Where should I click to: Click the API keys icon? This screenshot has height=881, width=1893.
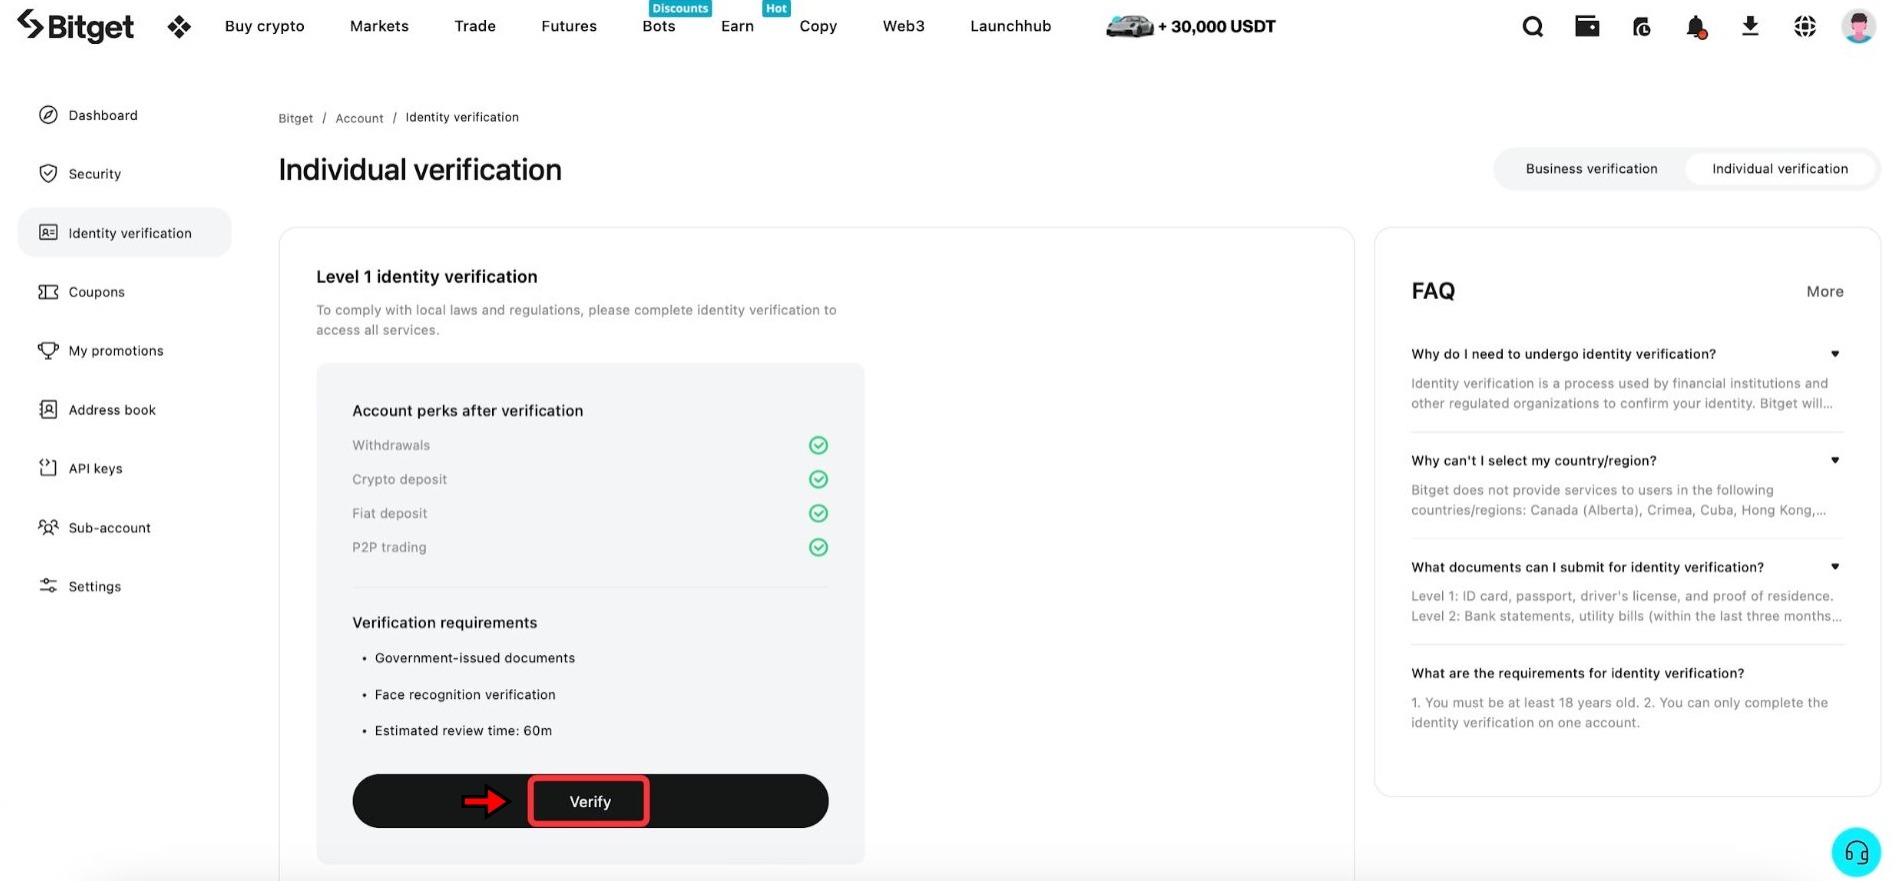pos(48,468)
